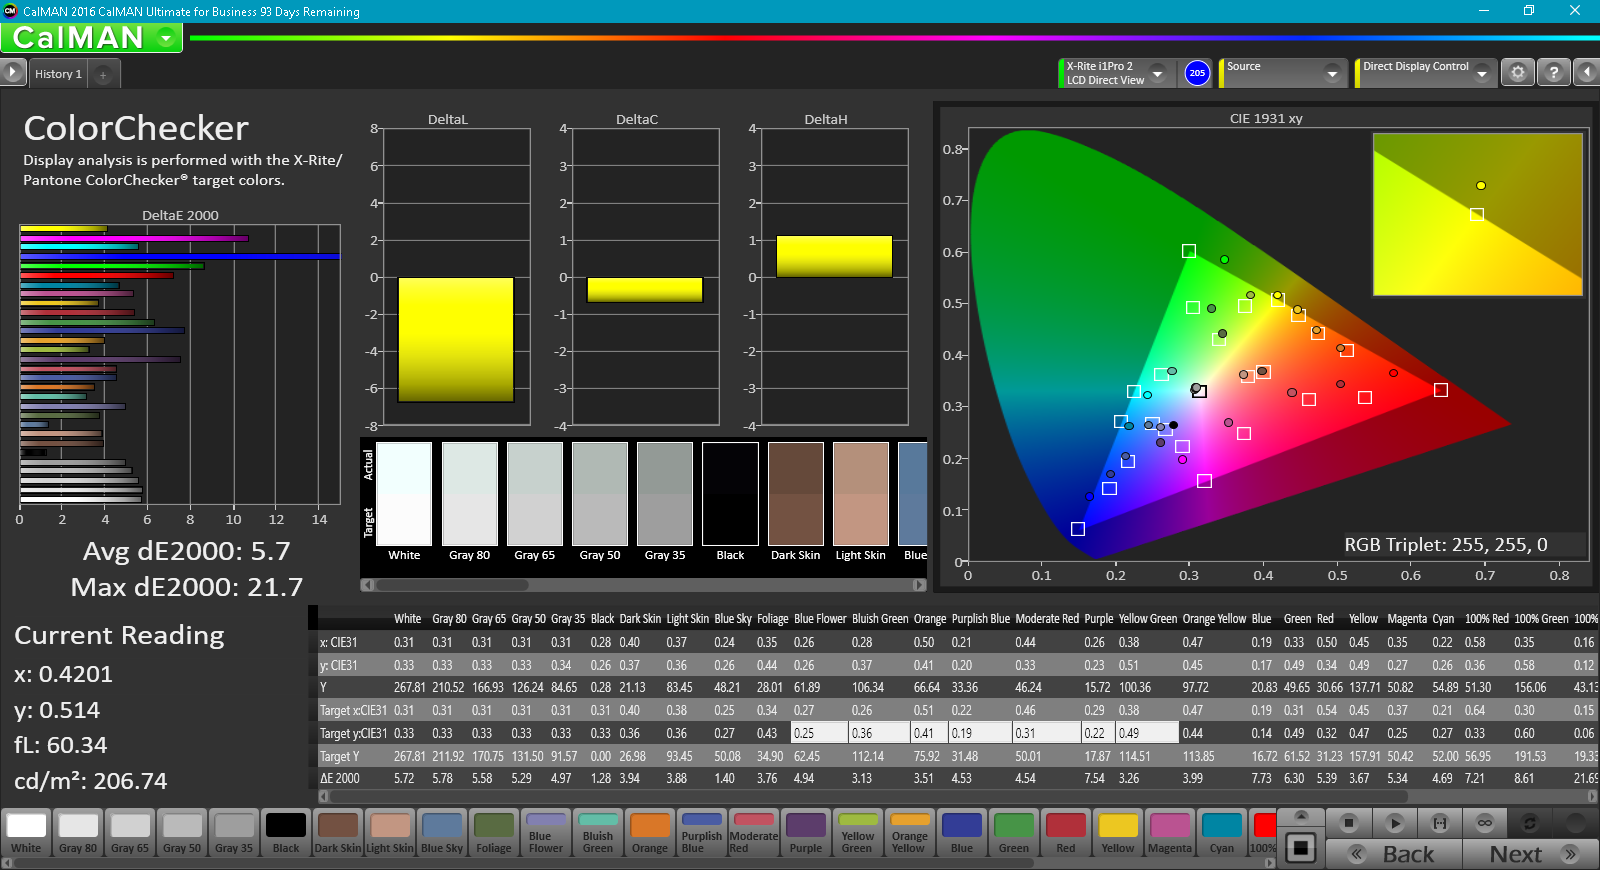
Task: Open settings via the gear icon
Action: pyautogui.click(x=1518, y=73)
